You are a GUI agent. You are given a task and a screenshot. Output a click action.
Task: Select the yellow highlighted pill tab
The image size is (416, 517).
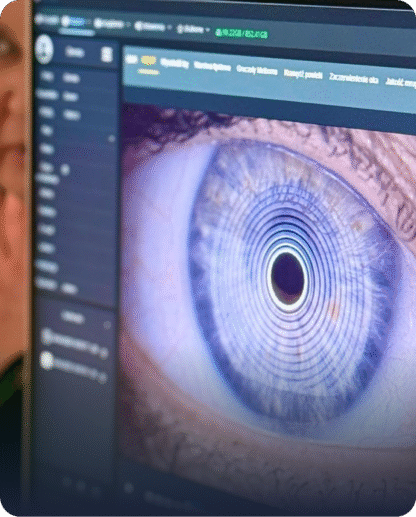[149, 60]
